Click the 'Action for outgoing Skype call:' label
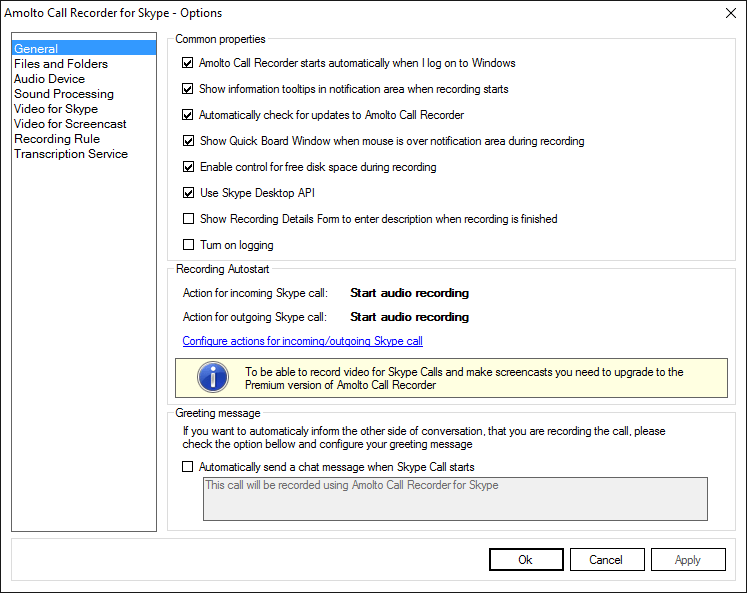Screen dimensions: 747x593 255,317
